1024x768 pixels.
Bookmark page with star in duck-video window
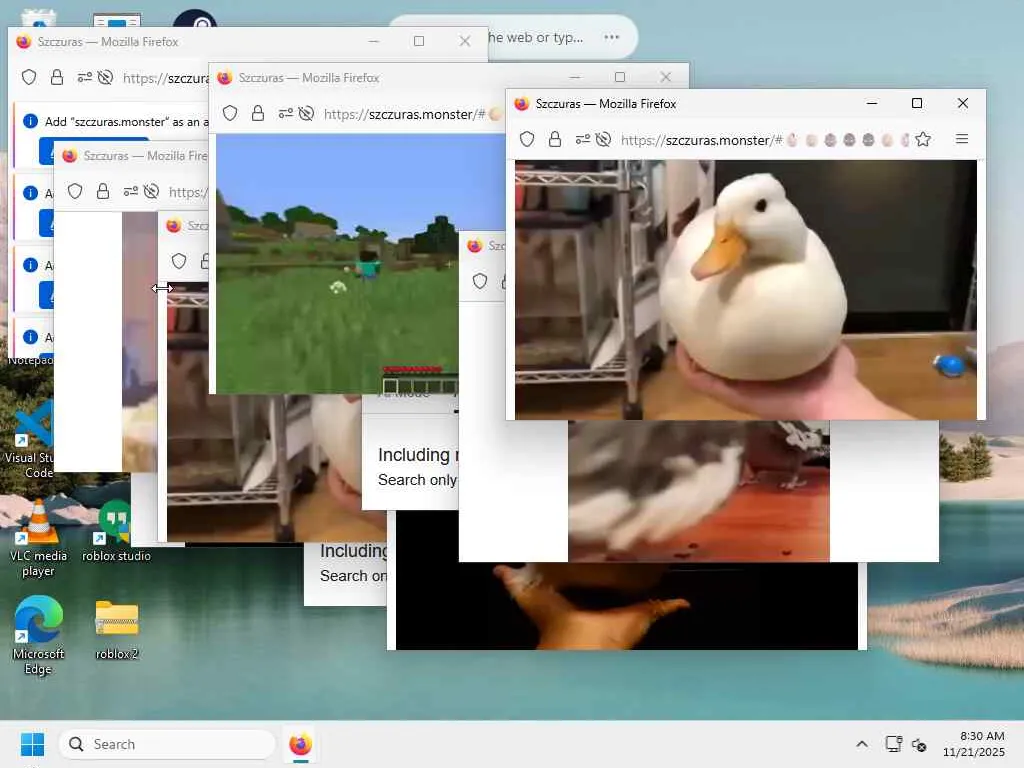(923, 139)
